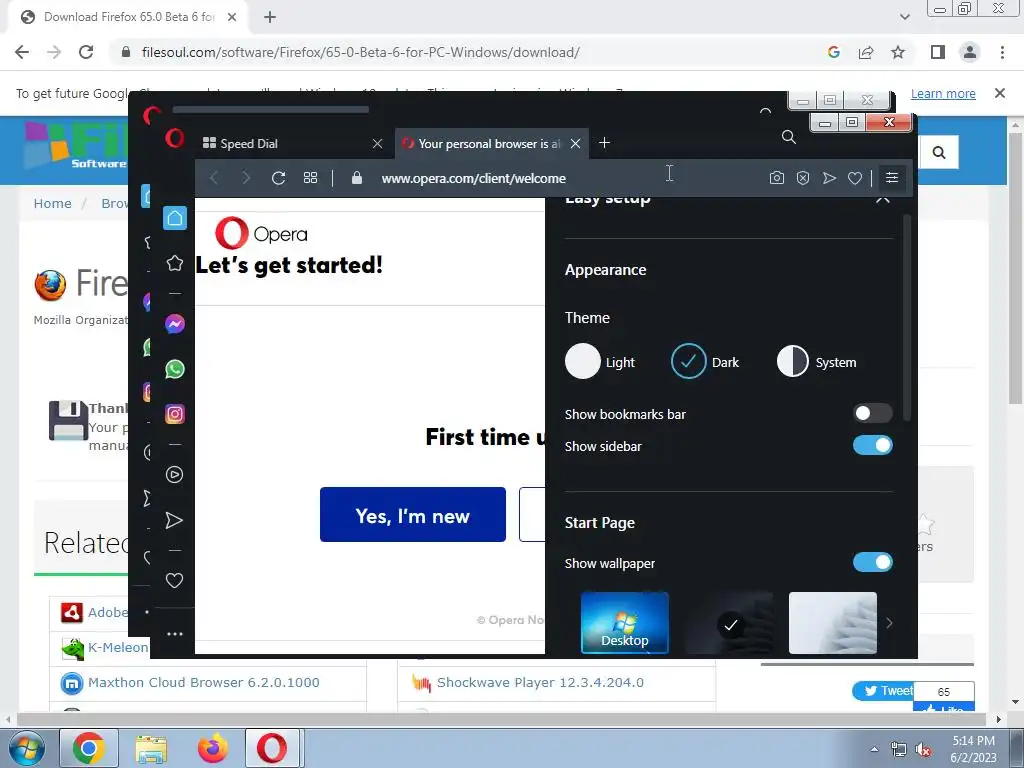
Task: Click Chrome address bar URL
Action: pyautogui.click(x=360, y=52)
